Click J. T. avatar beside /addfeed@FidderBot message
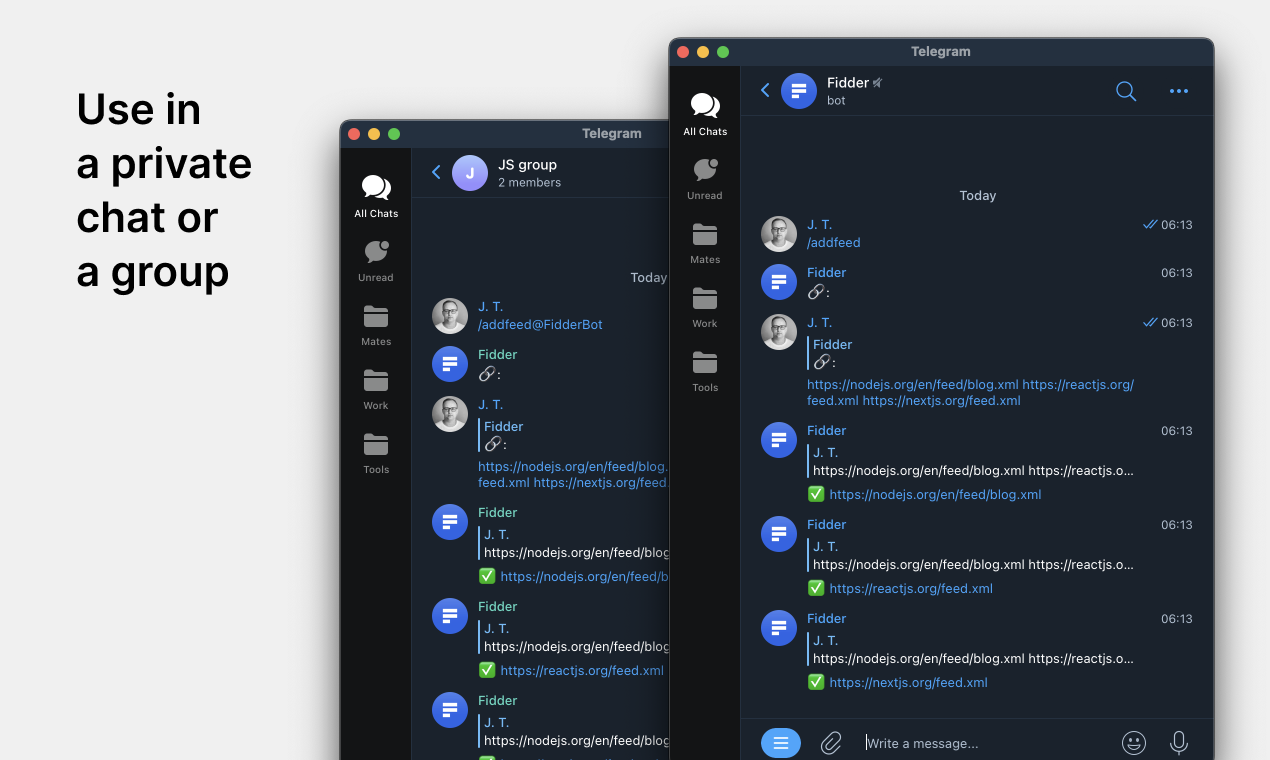1270x760 pixels. coord(450,316)
